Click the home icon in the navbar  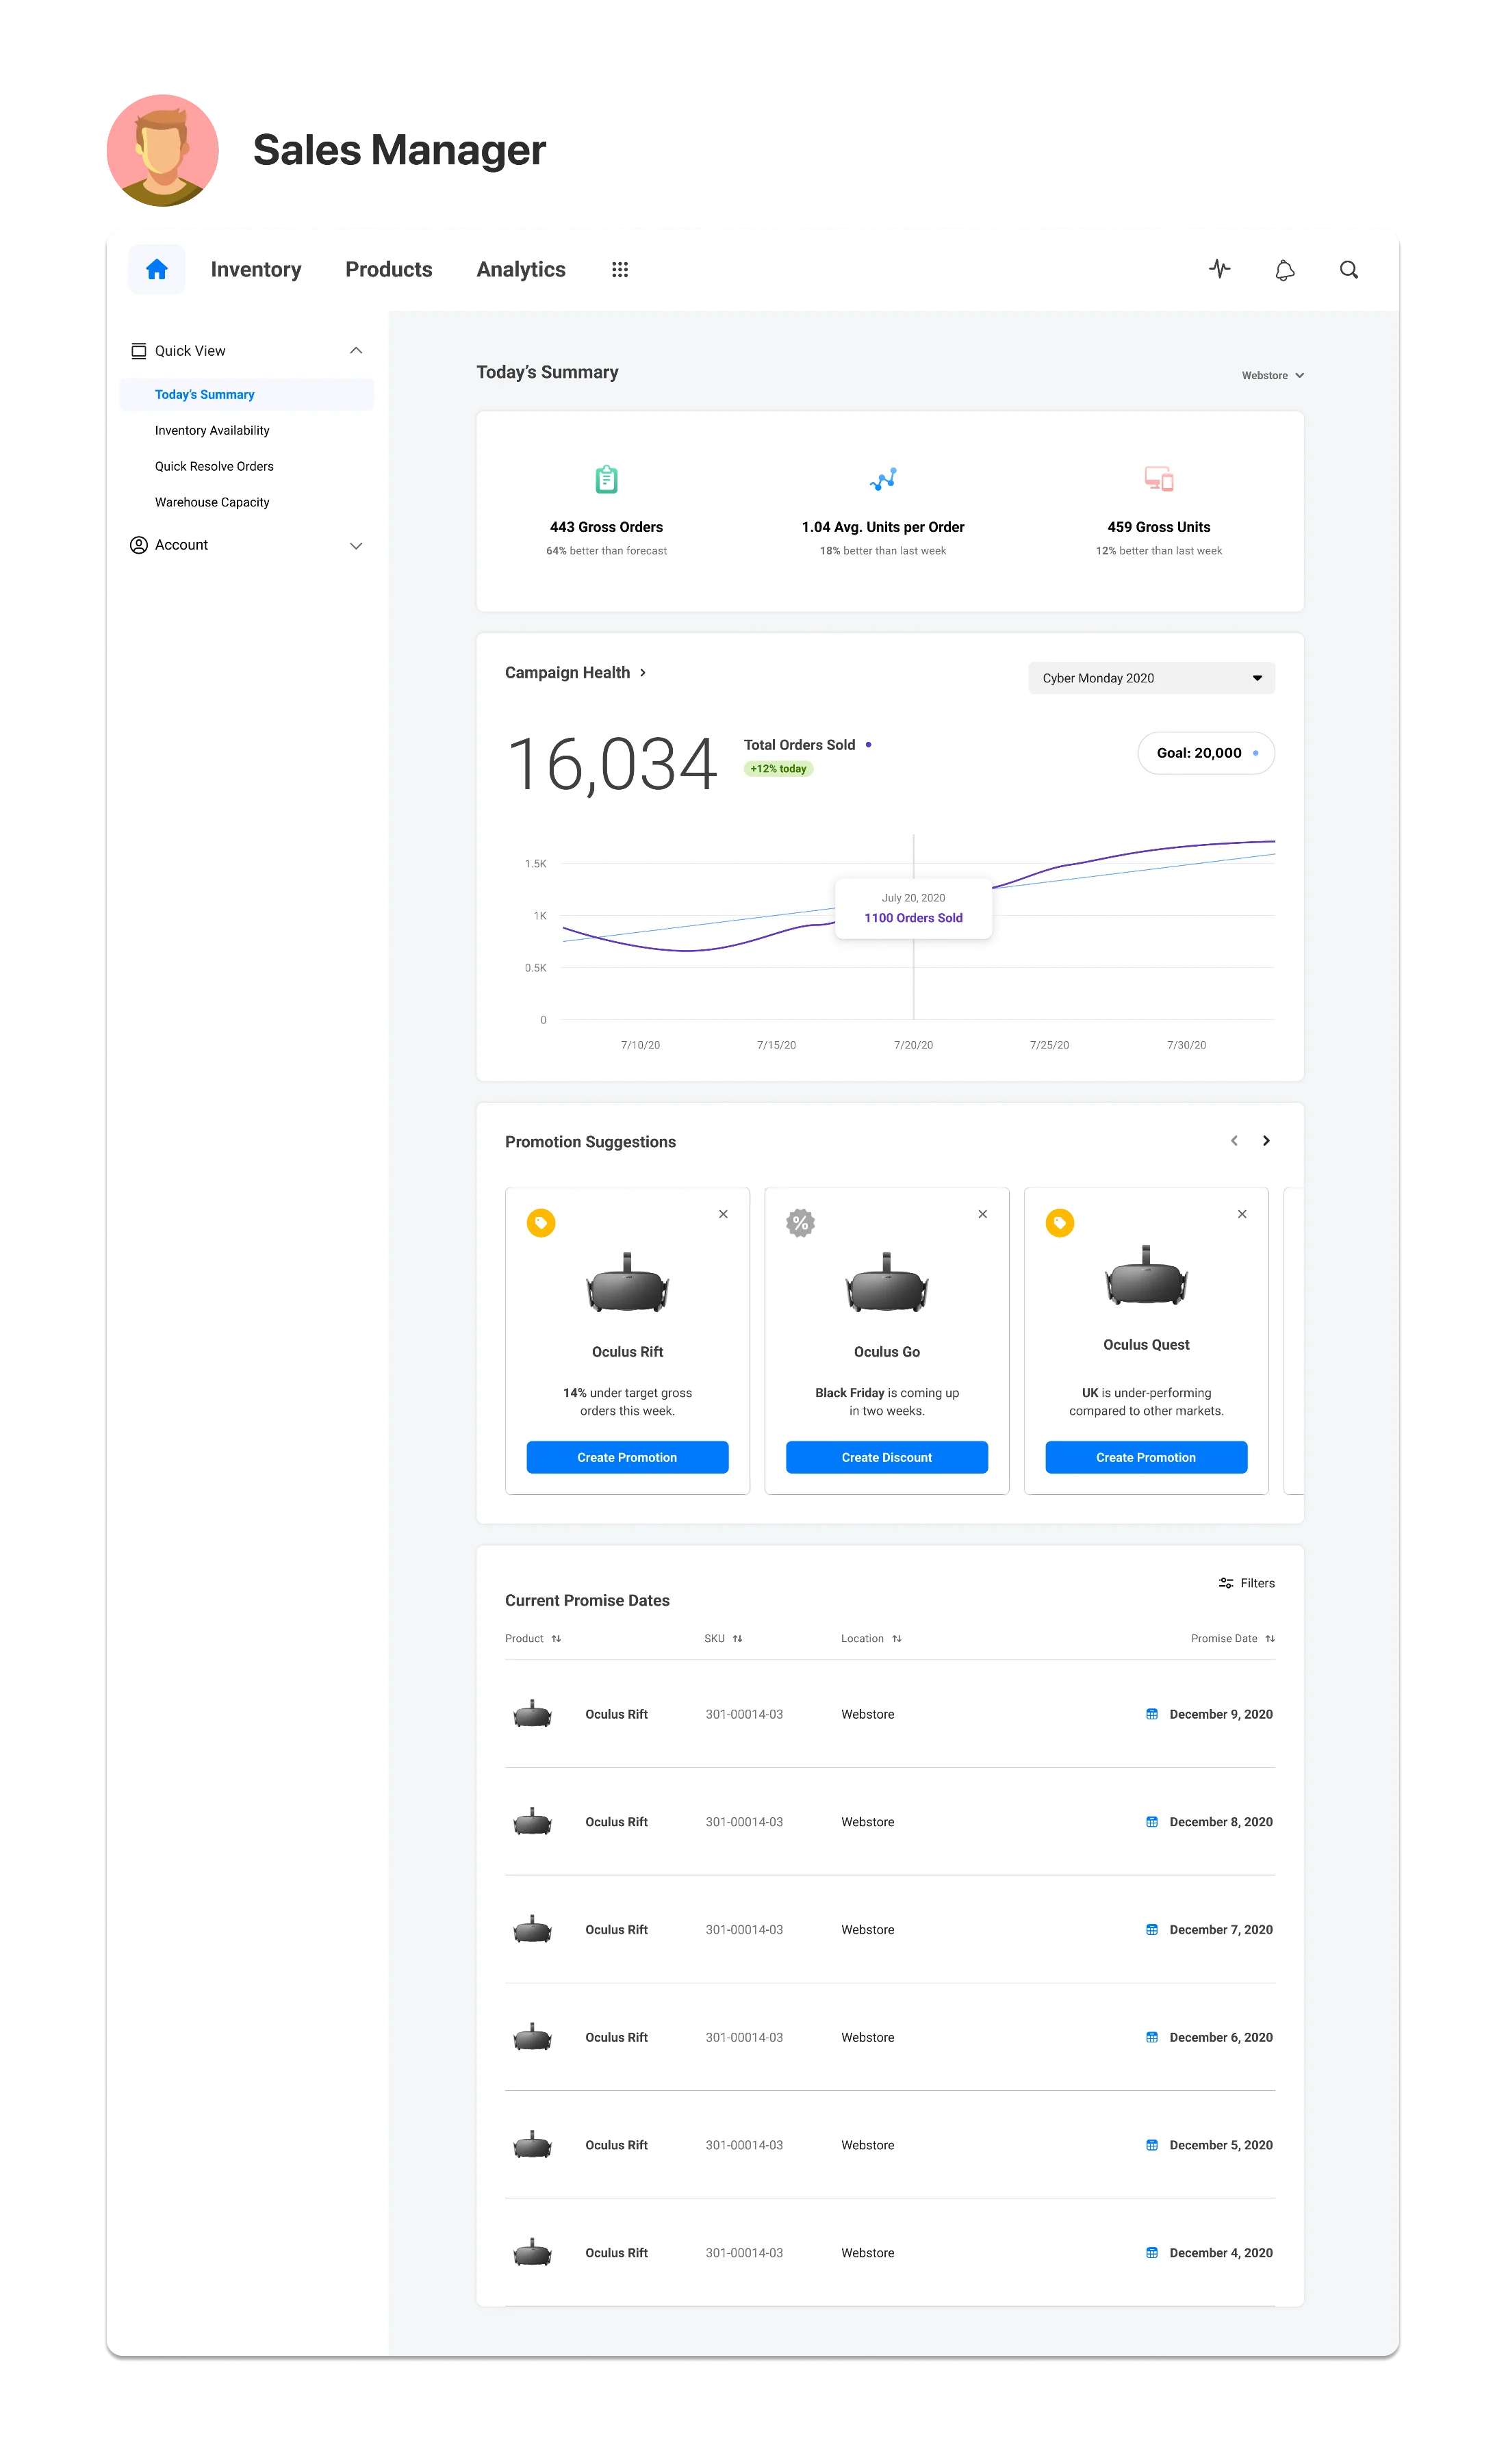click(x=157, y=269)
